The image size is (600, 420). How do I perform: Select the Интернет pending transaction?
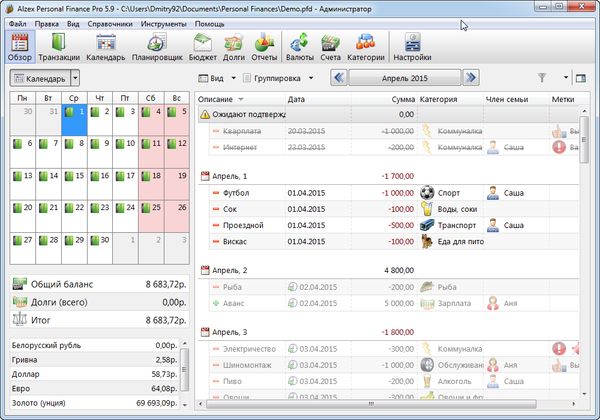[394, 147]
